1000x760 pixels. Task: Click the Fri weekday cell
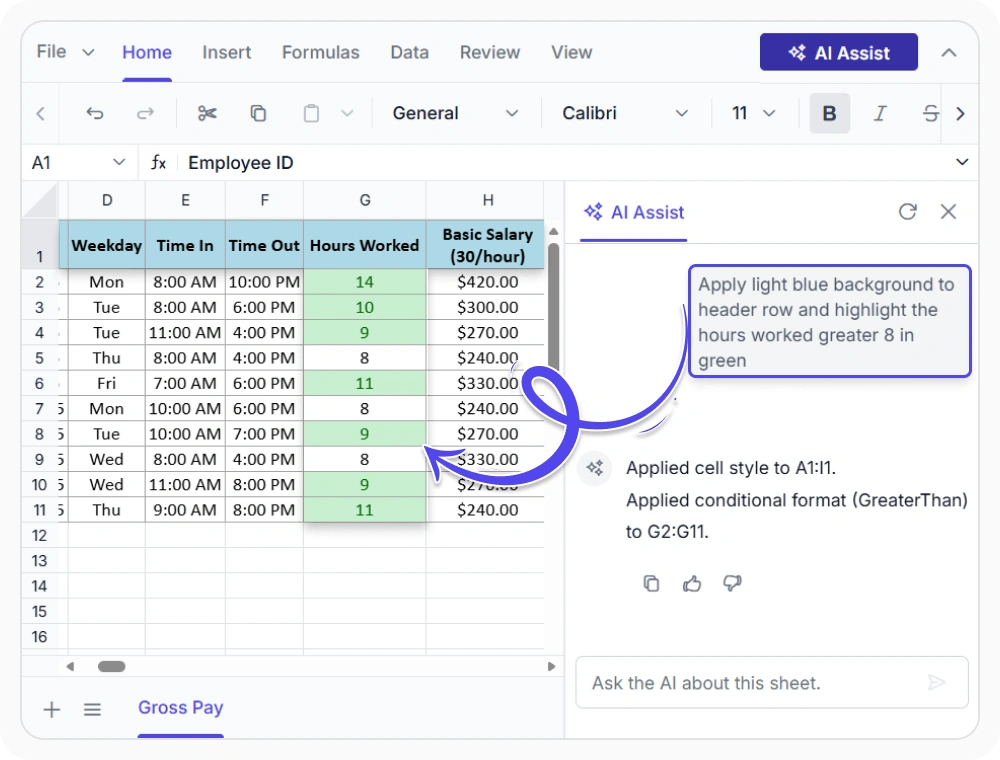click(x=107, y=383)
